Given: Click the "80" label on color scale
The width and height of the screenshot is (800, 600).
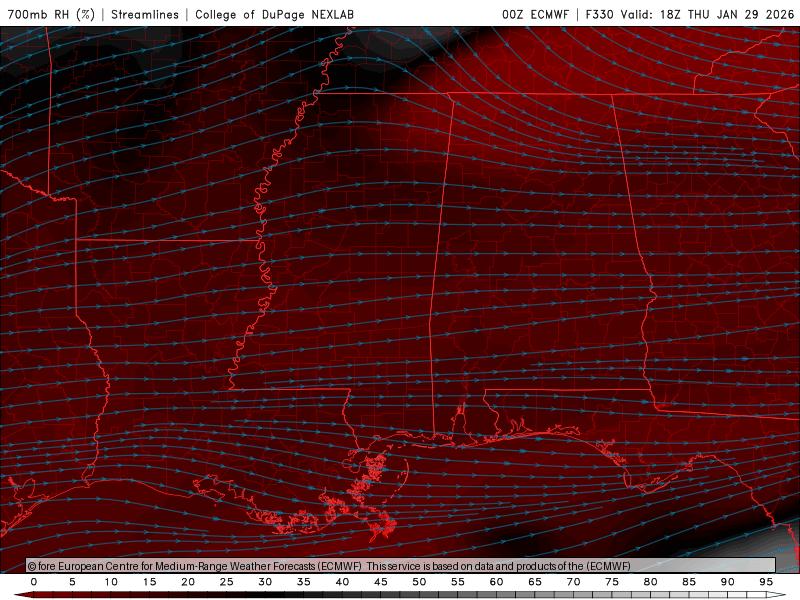Looking at the screenshot, I should click(651, 582).
